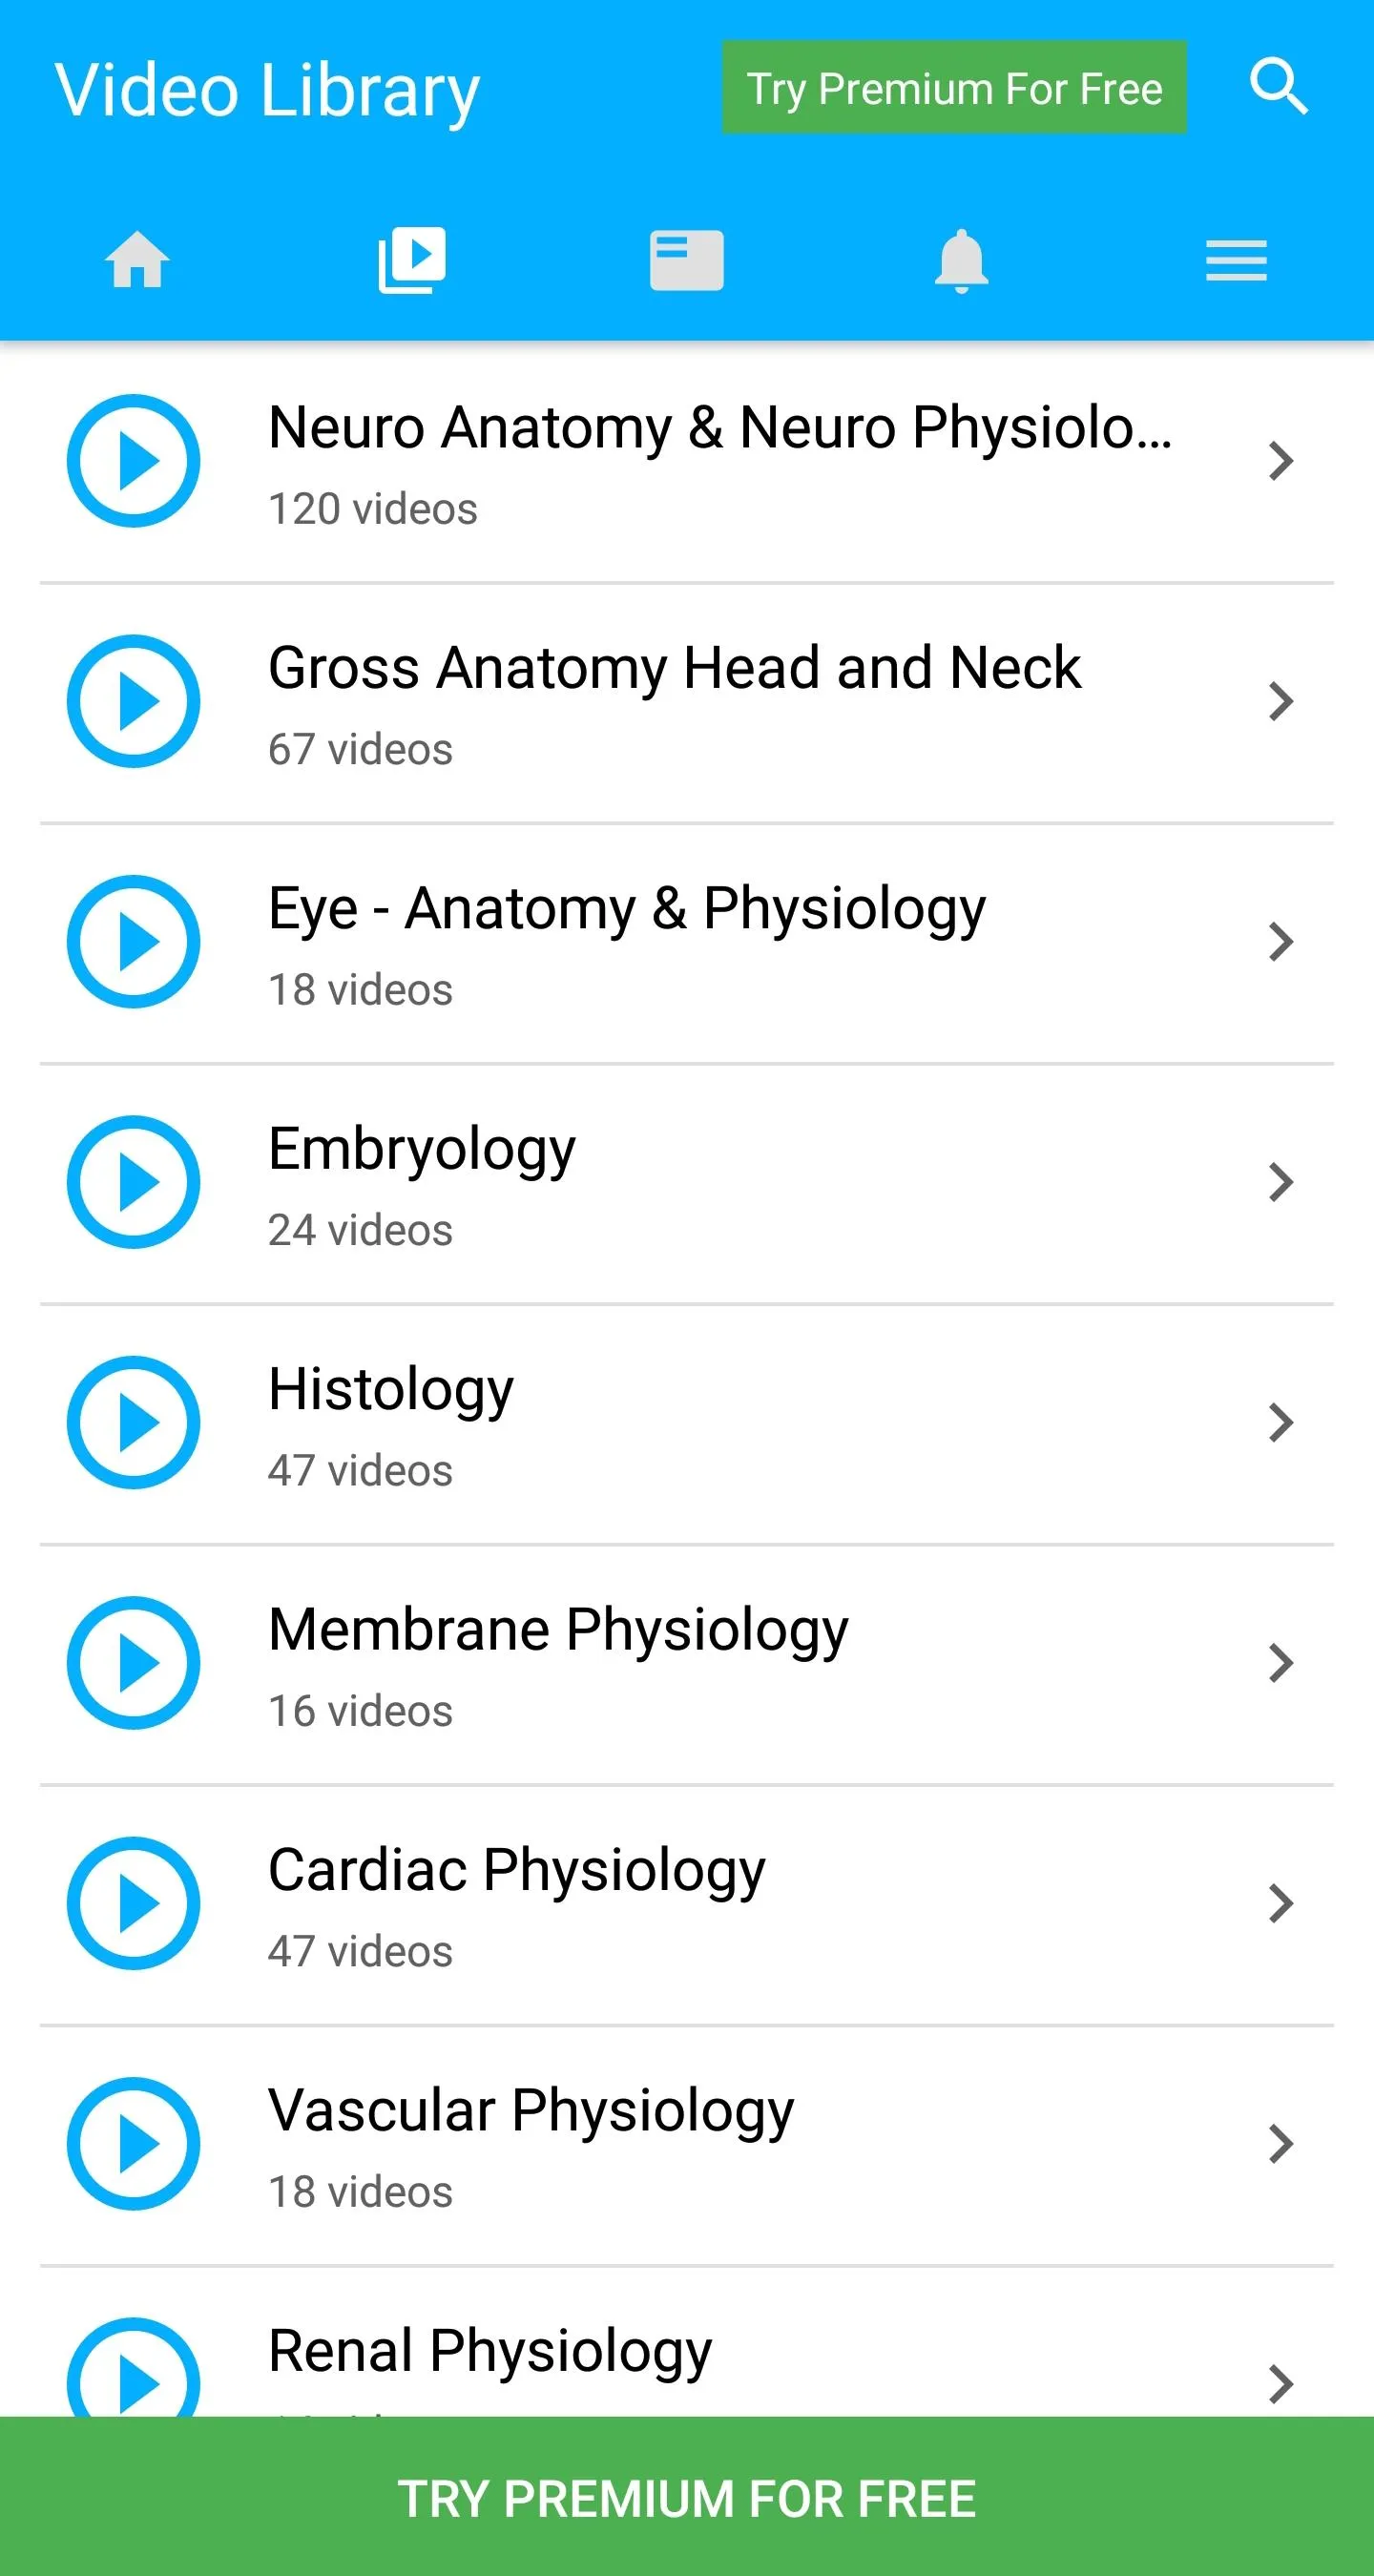Expand Membrane Physiology chevron arrow
Screen dimensions: 1374x2576
point(1280,1663)
